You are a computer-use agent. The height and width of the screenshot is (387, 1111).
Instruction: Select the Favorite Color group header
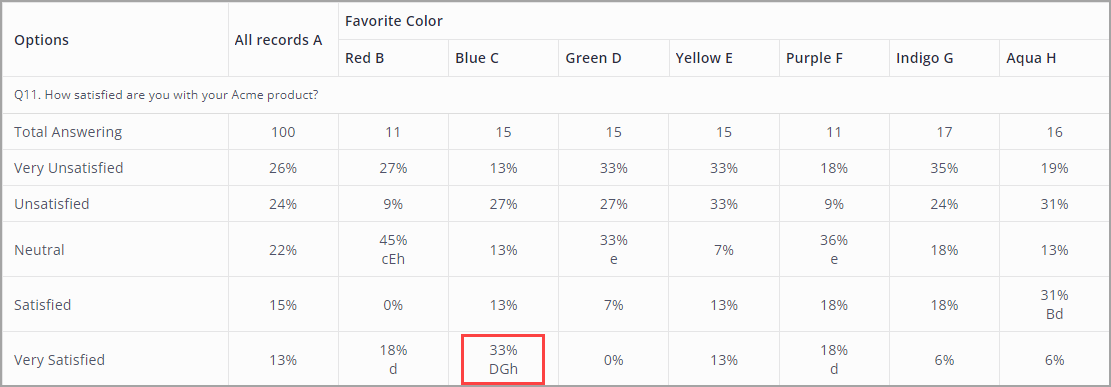pos(394,21)
